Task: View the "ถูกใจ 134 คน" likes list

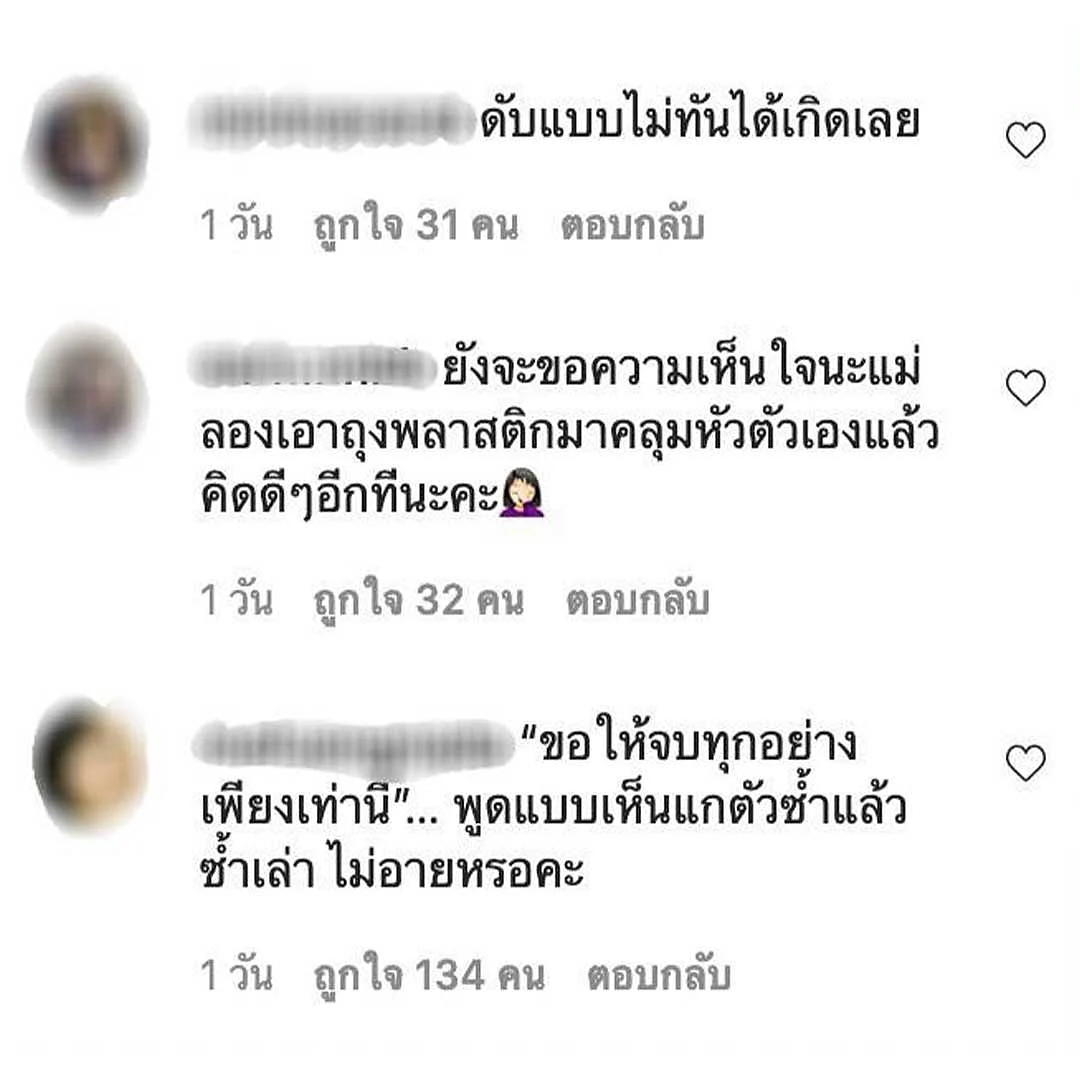Action: [429, 973]
